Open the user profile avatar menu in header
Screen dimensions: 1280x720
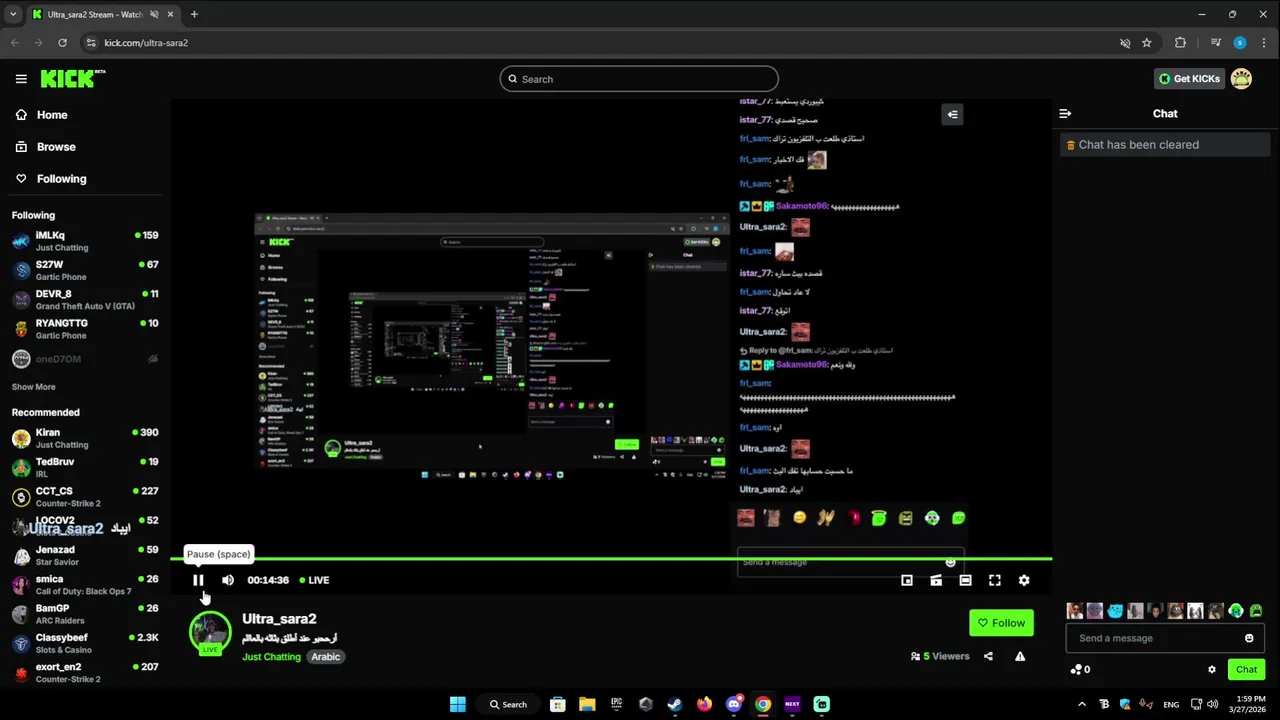tap(1241, 79)
